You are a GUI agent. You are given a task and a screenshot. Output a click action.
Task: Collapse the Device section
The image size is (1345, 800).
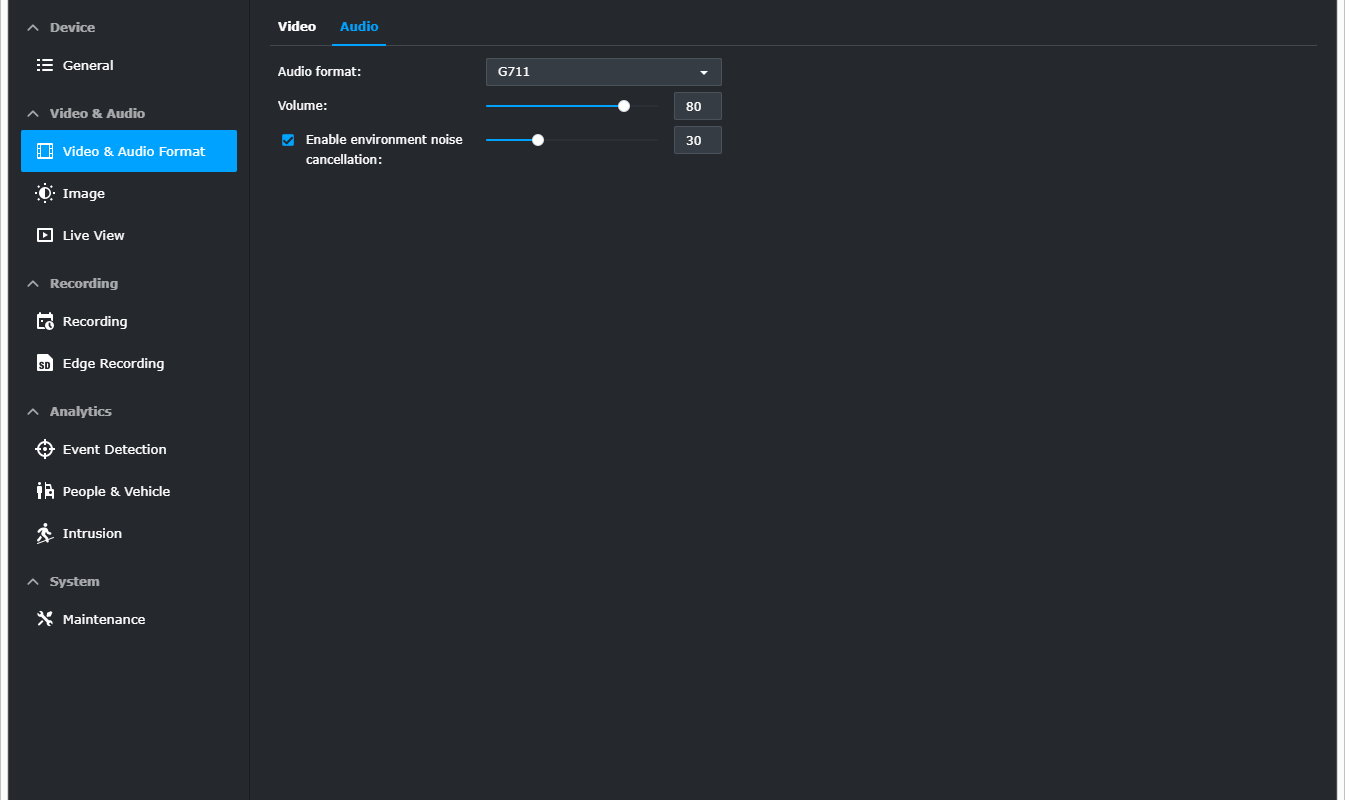(x=33, y=28)
